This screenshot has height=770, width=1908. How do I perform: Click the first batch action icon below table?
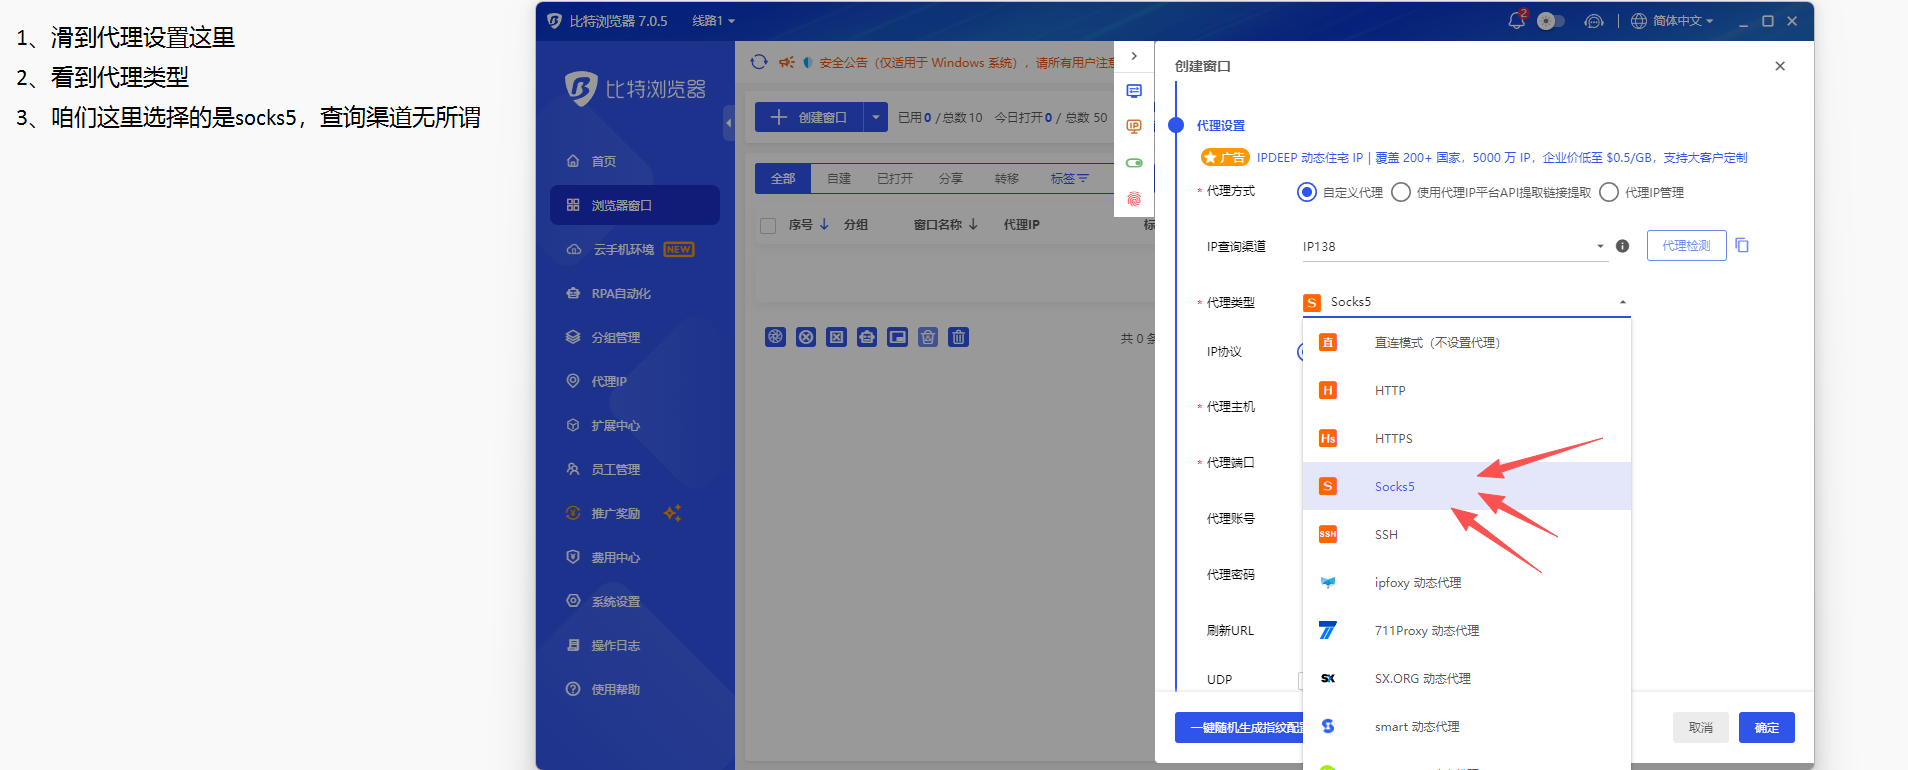[776, 337]
